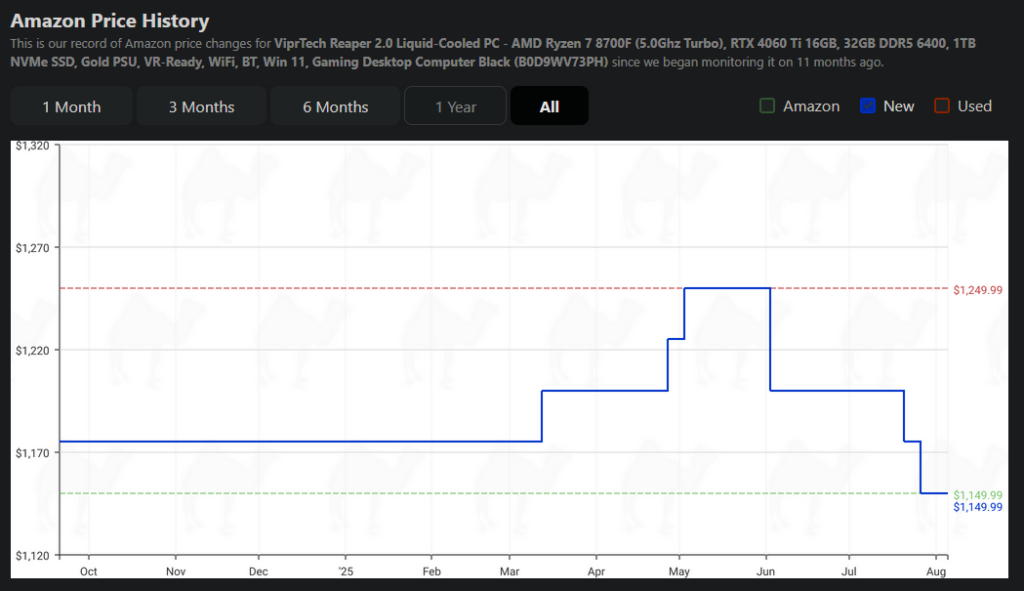The image size is (1024, 591).
Task: Click the green $1,149.99 lowest price label
Action: 978,495
